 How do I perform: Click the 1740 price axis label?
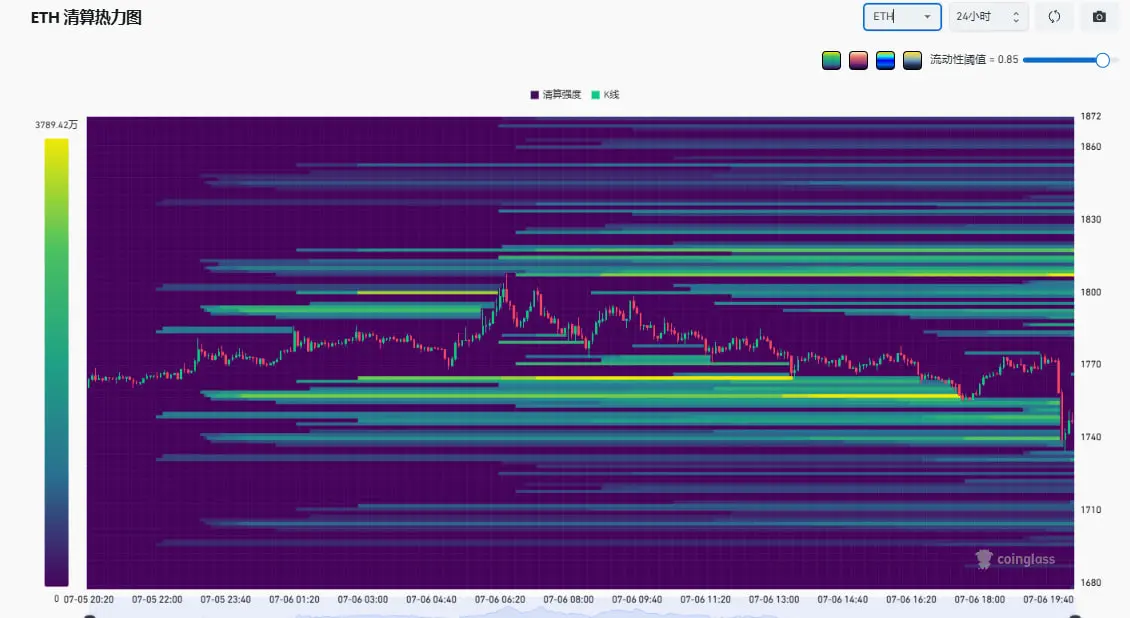[x=1090, y=436]
